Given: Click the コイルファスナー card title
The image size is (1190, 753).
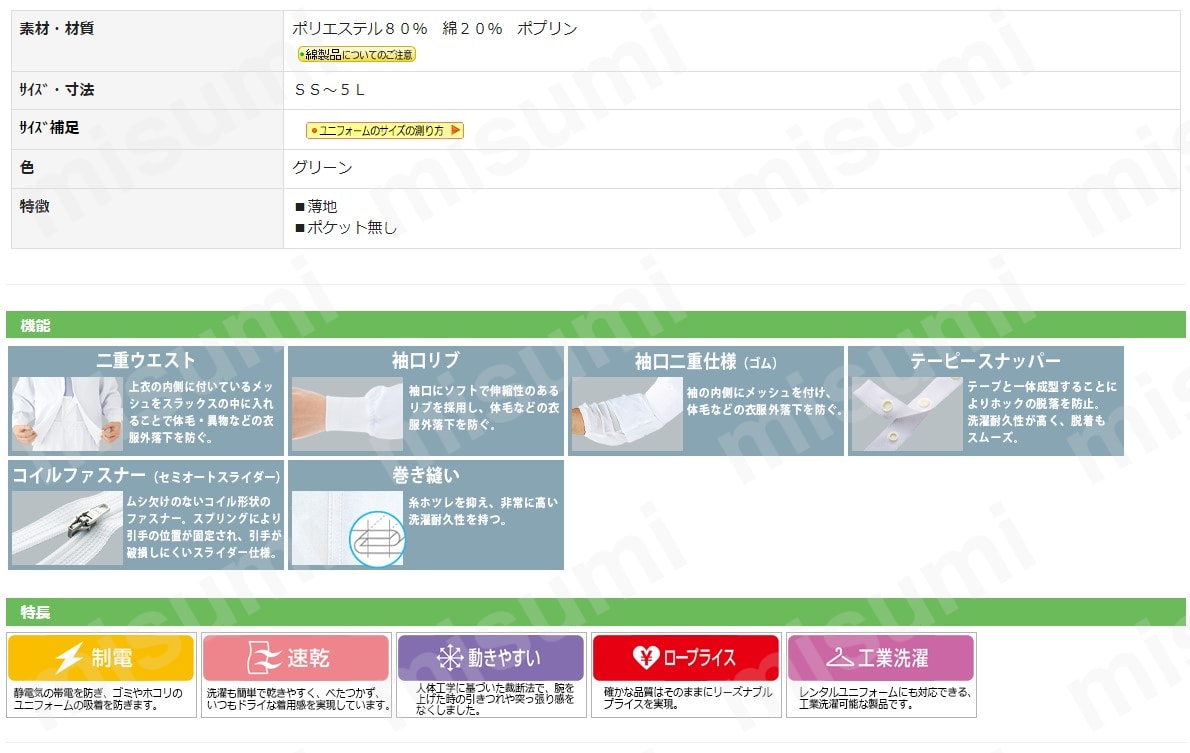Looking at the screenshot, I should [x=146, y=475].
